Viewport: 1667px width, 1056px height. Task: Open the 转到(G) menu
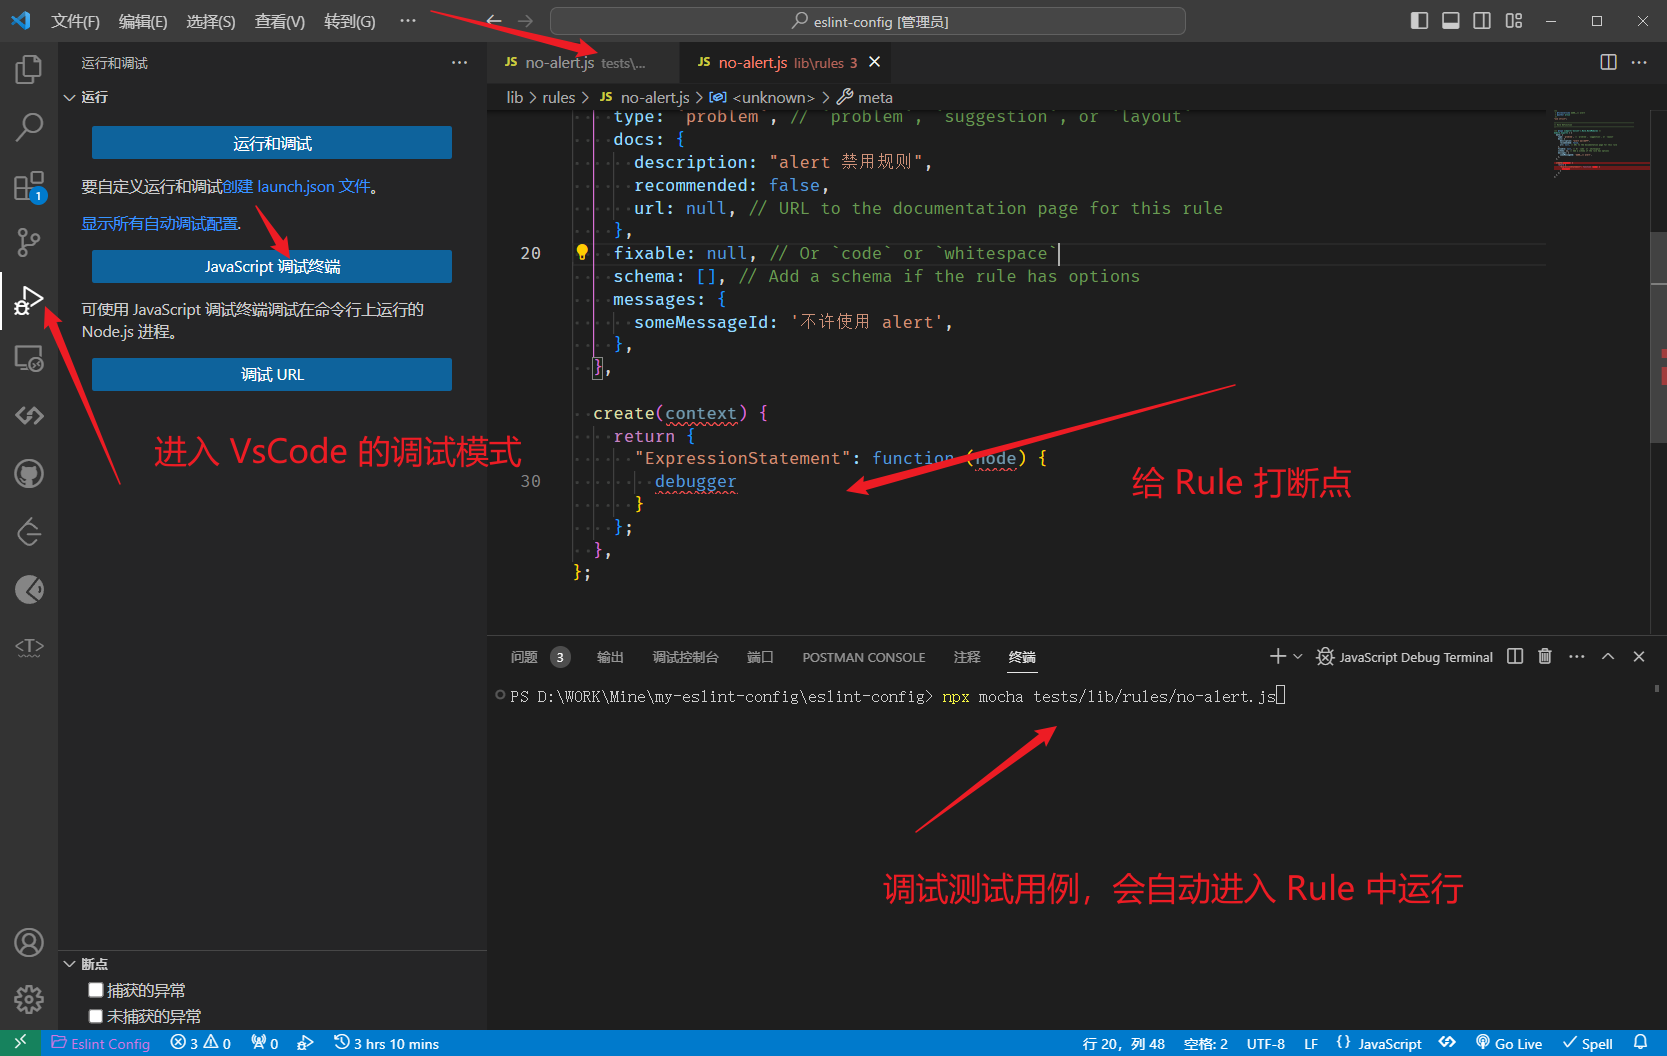[350, 21]
